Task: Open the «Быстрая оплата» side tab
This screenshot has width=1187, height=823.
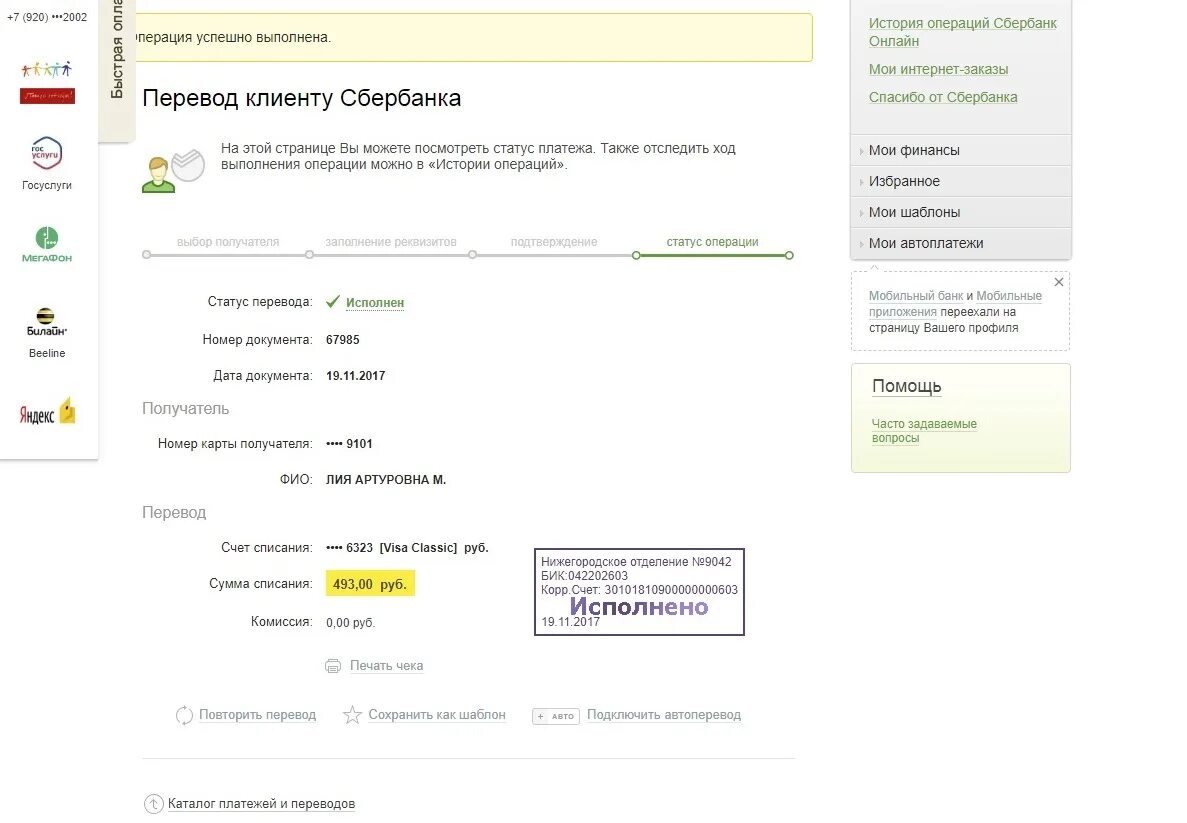Action: (117, 68)
